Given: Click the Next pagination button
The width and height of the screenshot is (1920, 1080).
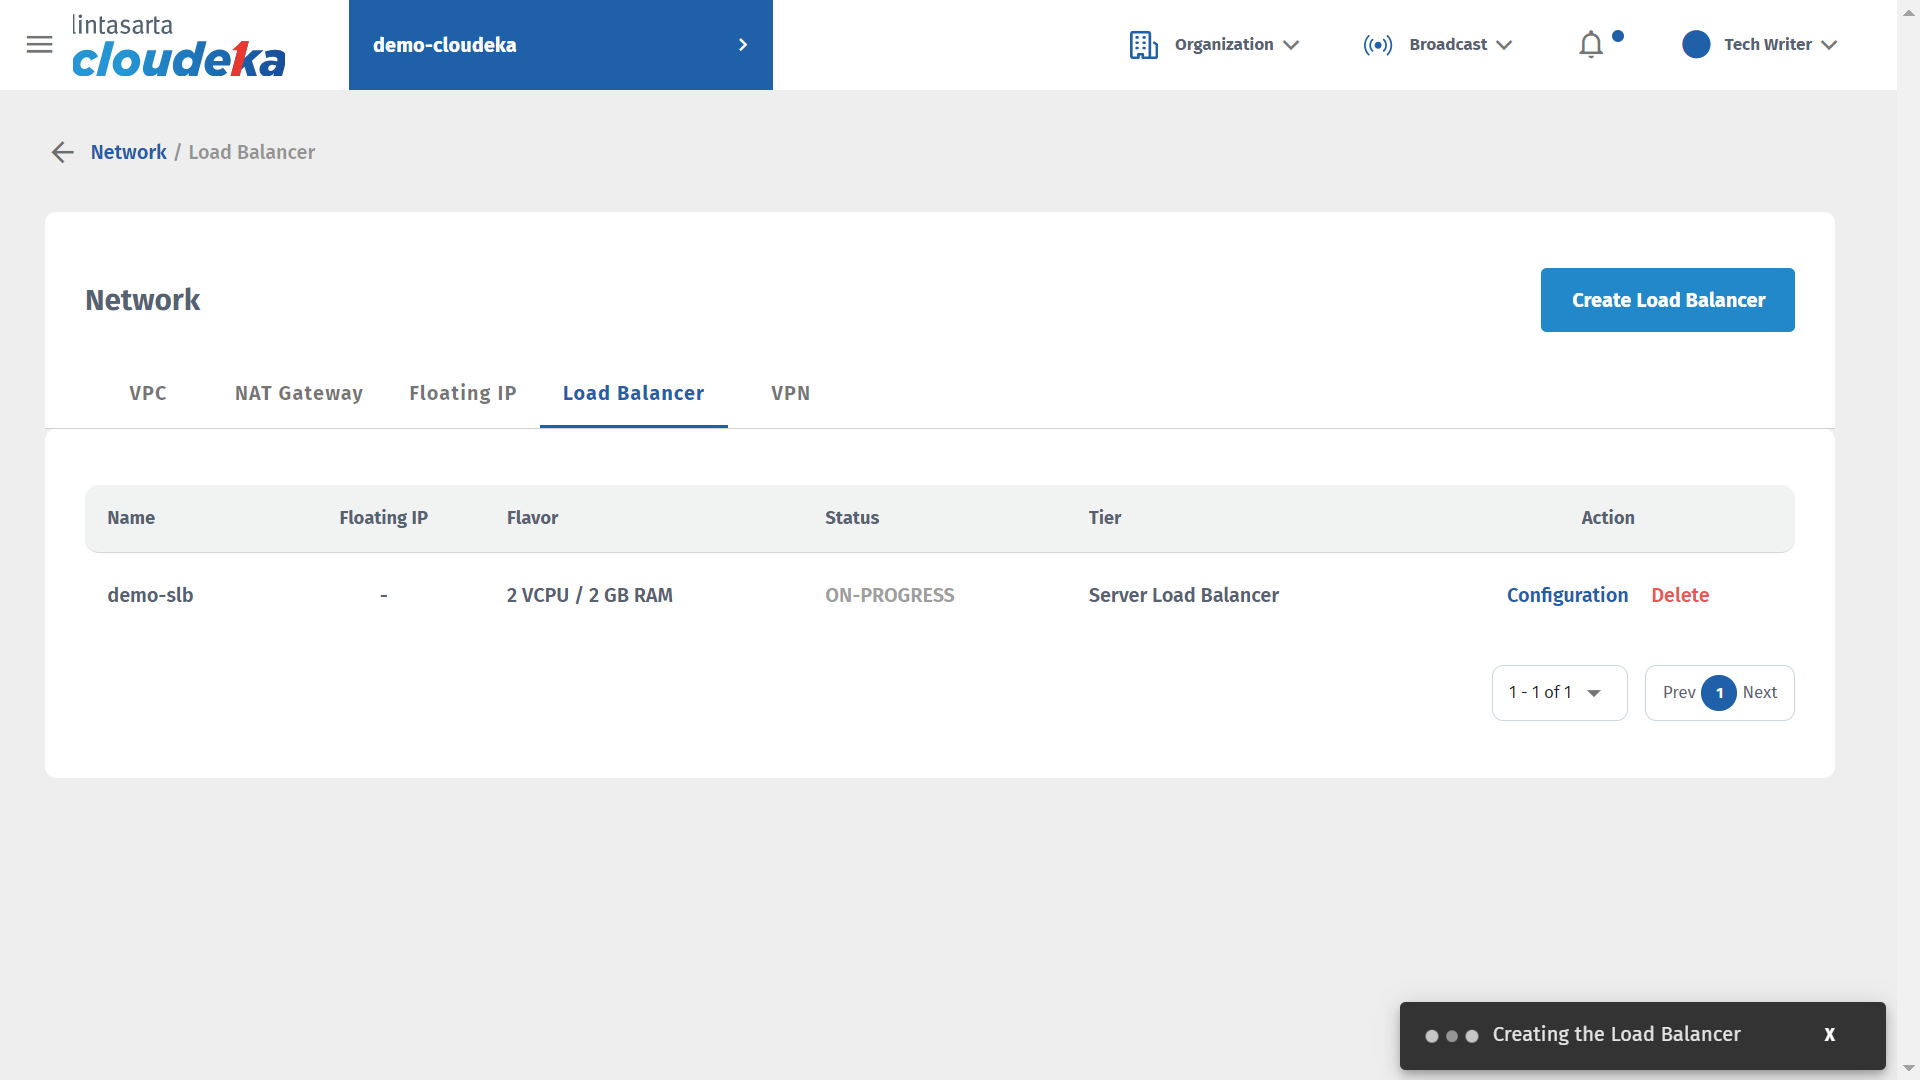Looking at the screenshot, I should [x=1760, y=693].
